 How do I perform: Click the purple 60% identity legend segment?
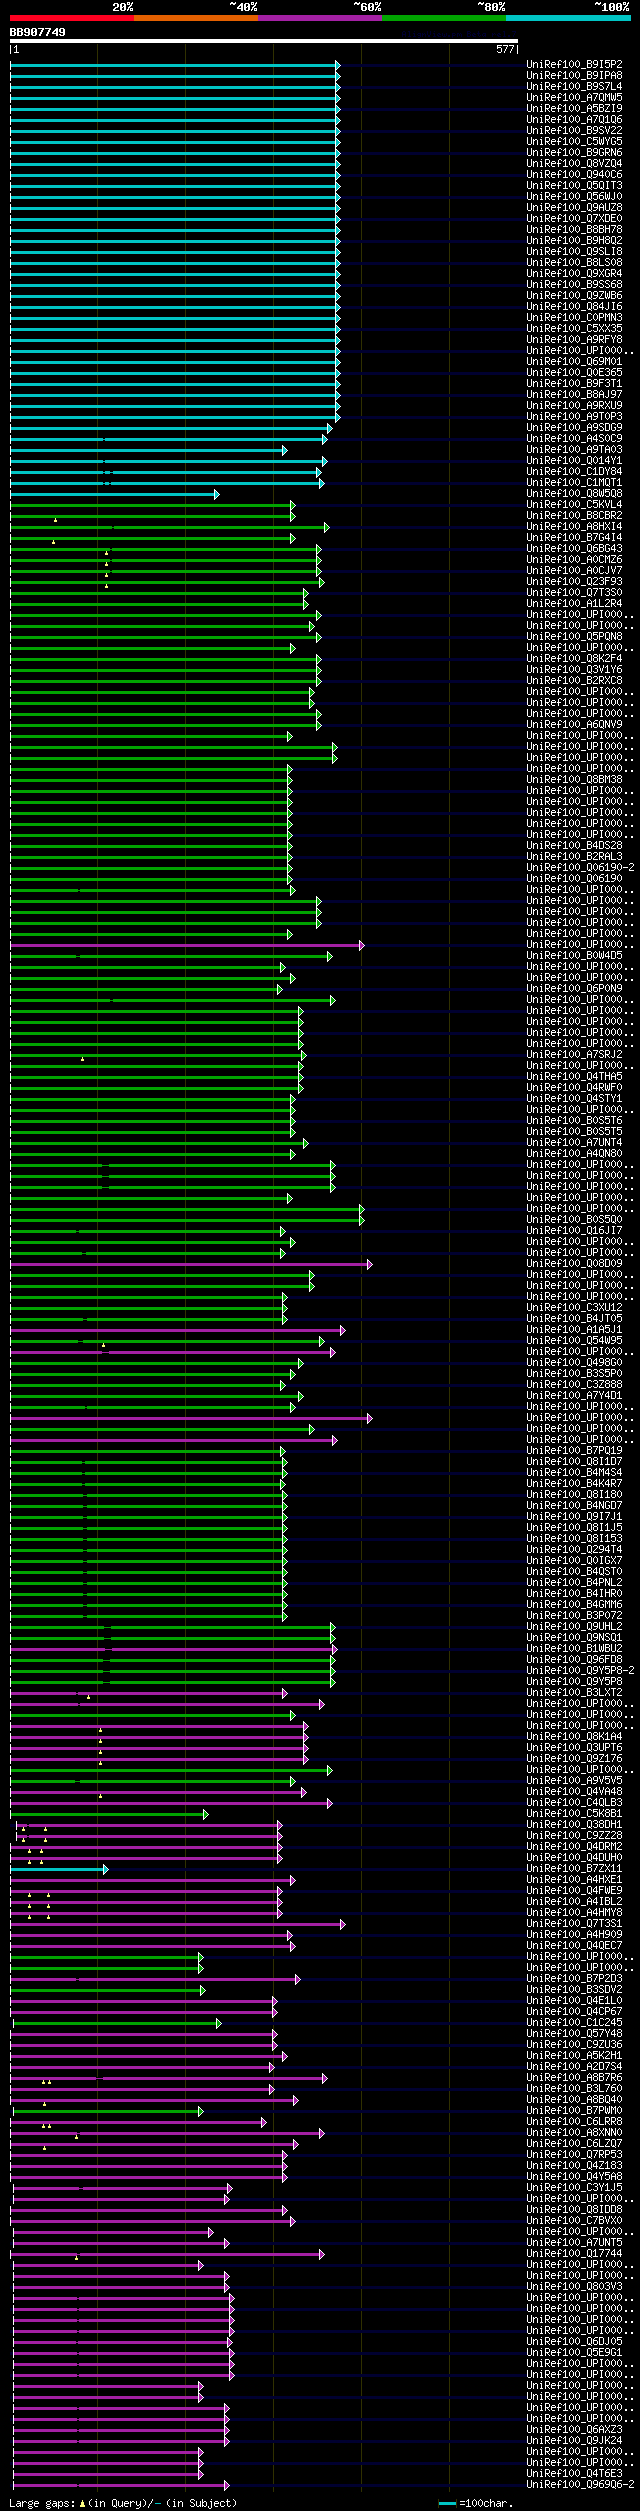point(320,18)
